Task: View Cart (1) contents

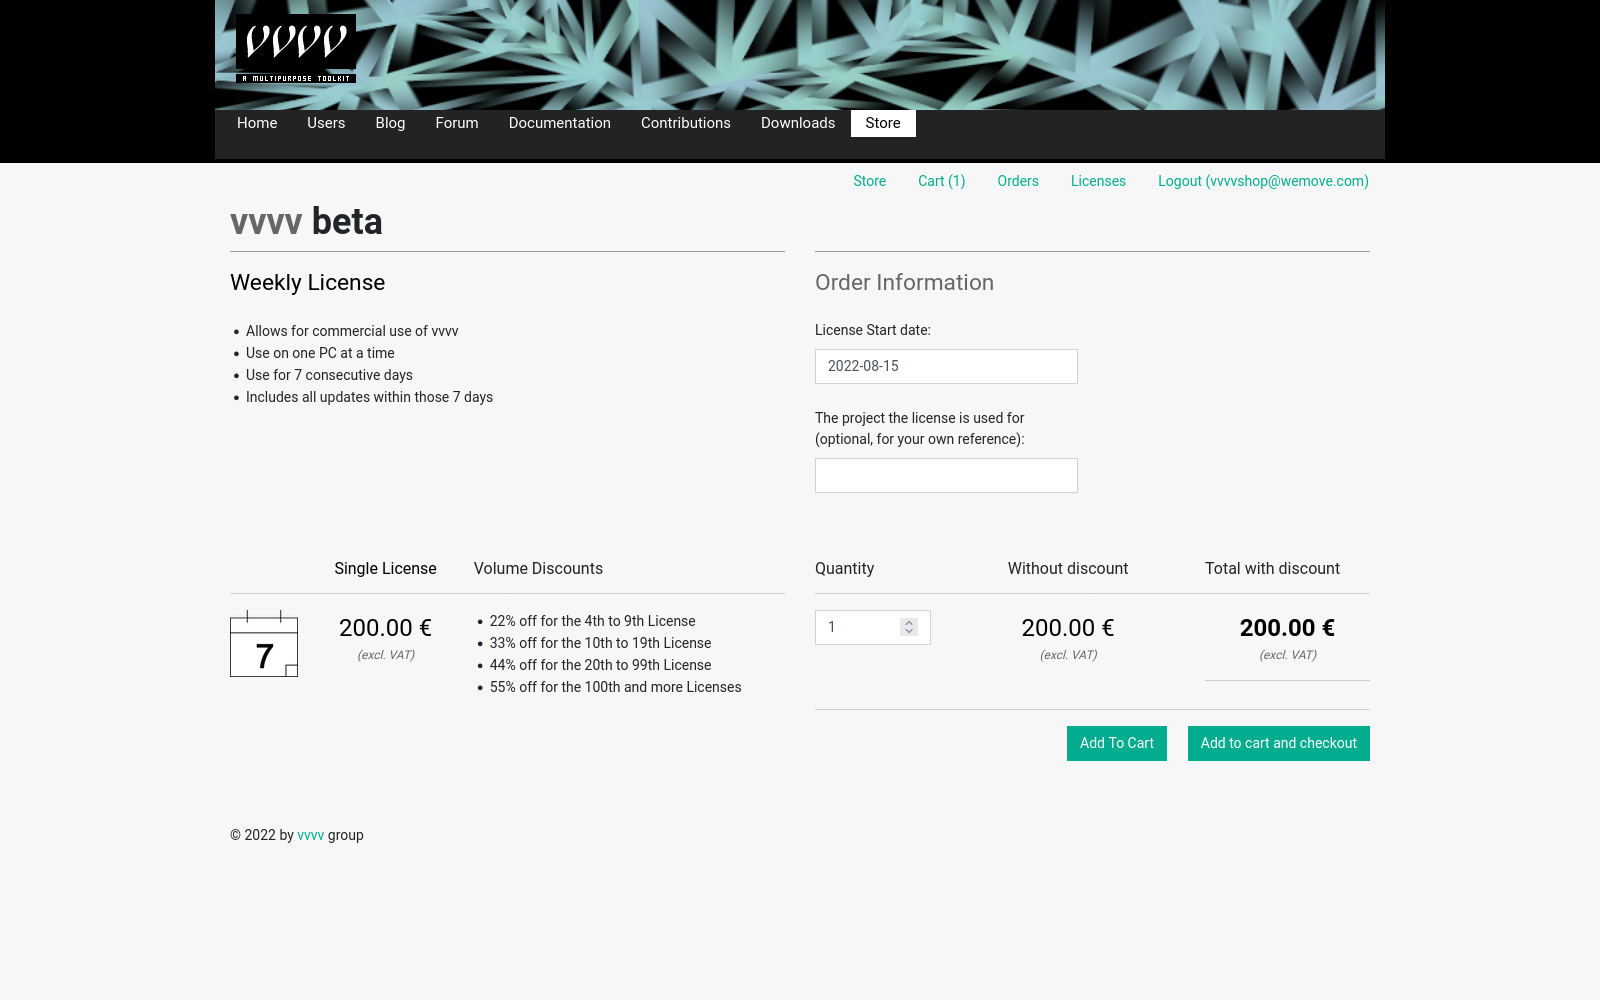Action: (941, 181)
